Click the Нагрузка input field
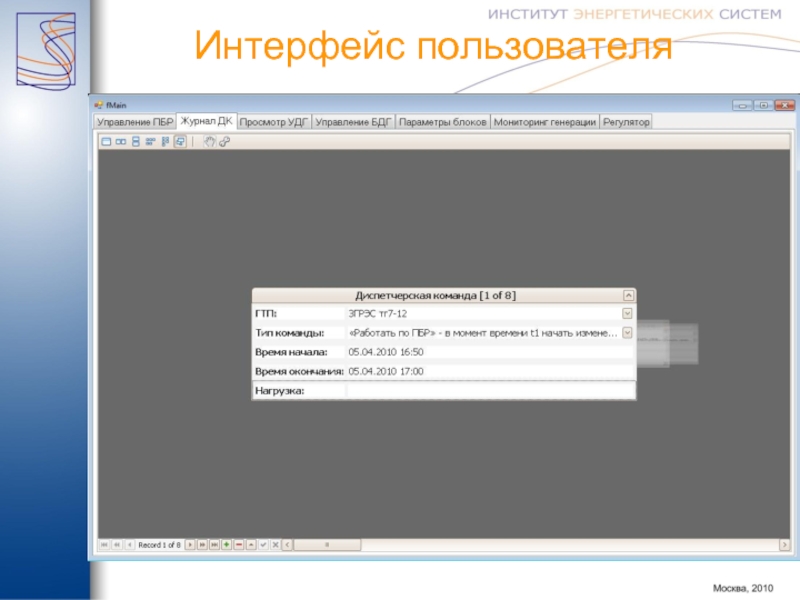 coord(490,391)
